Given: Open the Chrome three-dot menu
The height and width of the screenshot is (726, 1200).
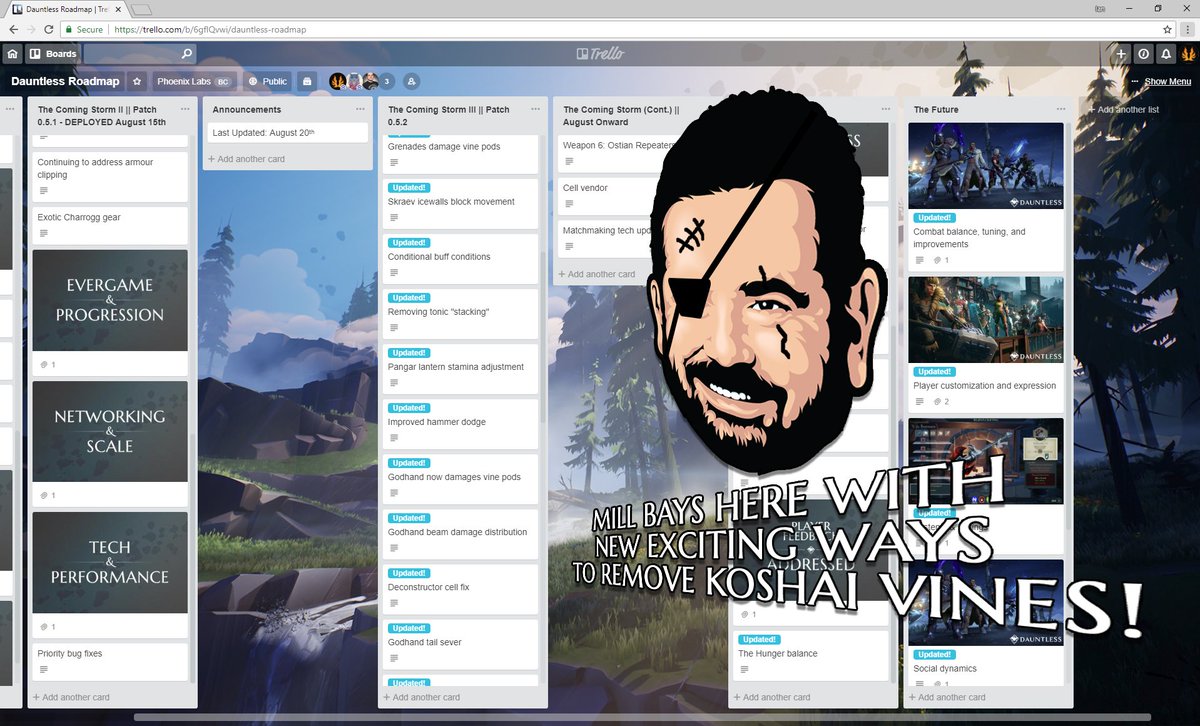Looking at the screenshot, I should [1189, 30].
